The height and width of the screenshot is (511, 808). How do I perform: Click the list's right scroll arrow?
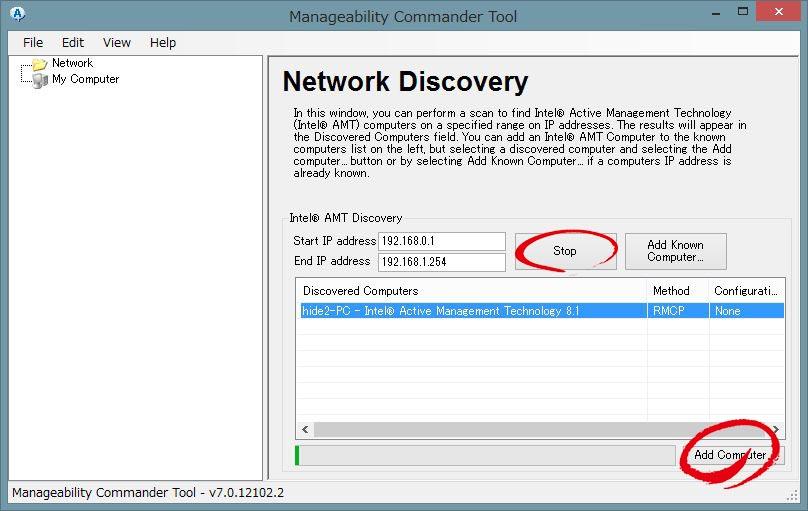pos(776,429)
